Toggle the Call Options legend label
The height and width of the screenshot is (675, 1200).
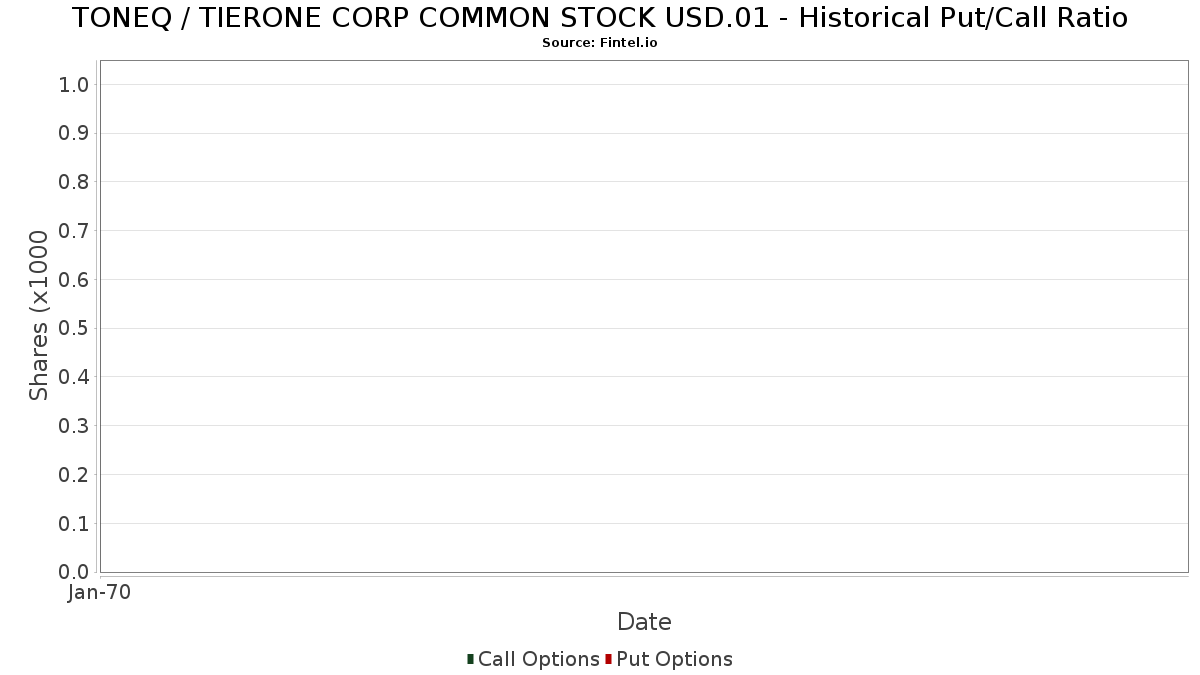(538, 659)
